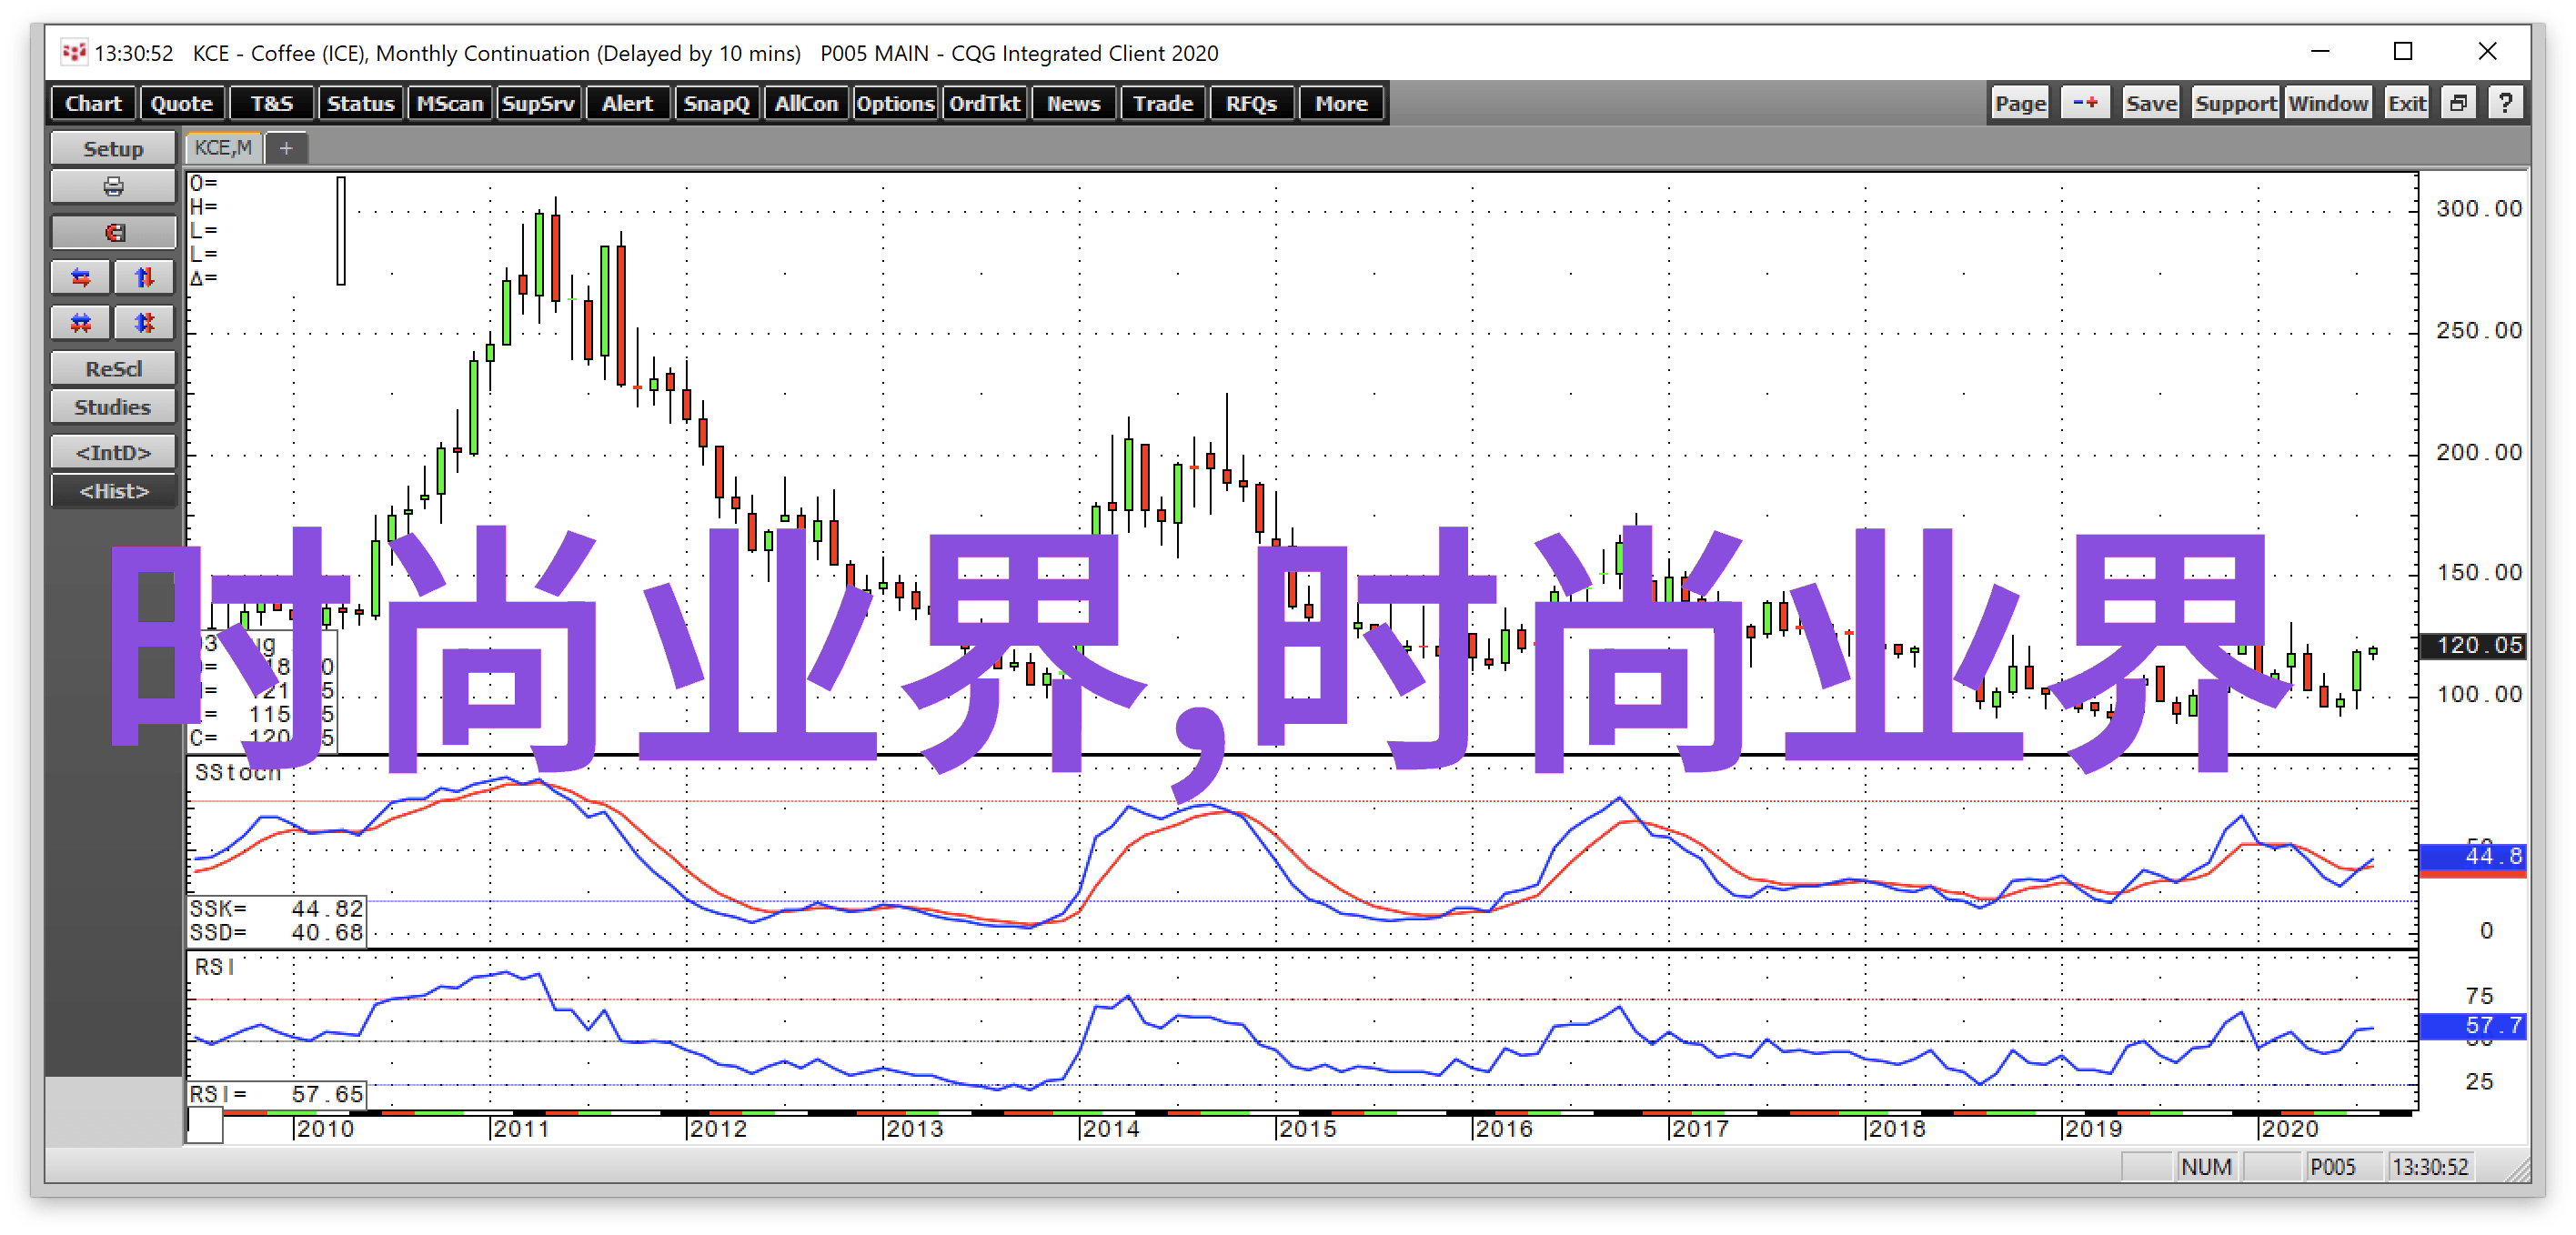This screenshot has height=1235, width=2576.
Task: Open the Window menu
Action: (x=2327, y=103)
